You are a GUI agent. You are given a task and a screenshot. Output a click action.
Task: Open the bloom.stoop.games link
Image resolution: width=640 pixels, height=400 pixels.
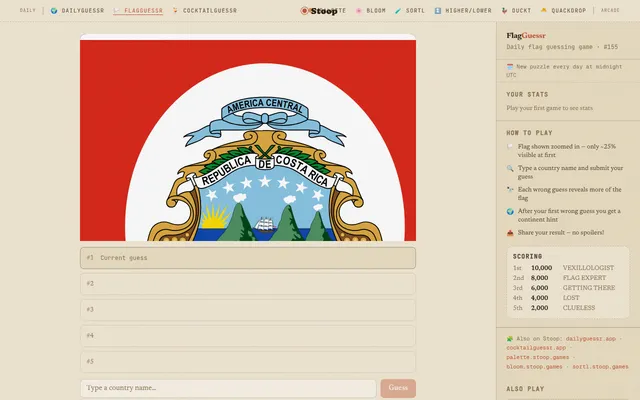[x=534, y=367]
